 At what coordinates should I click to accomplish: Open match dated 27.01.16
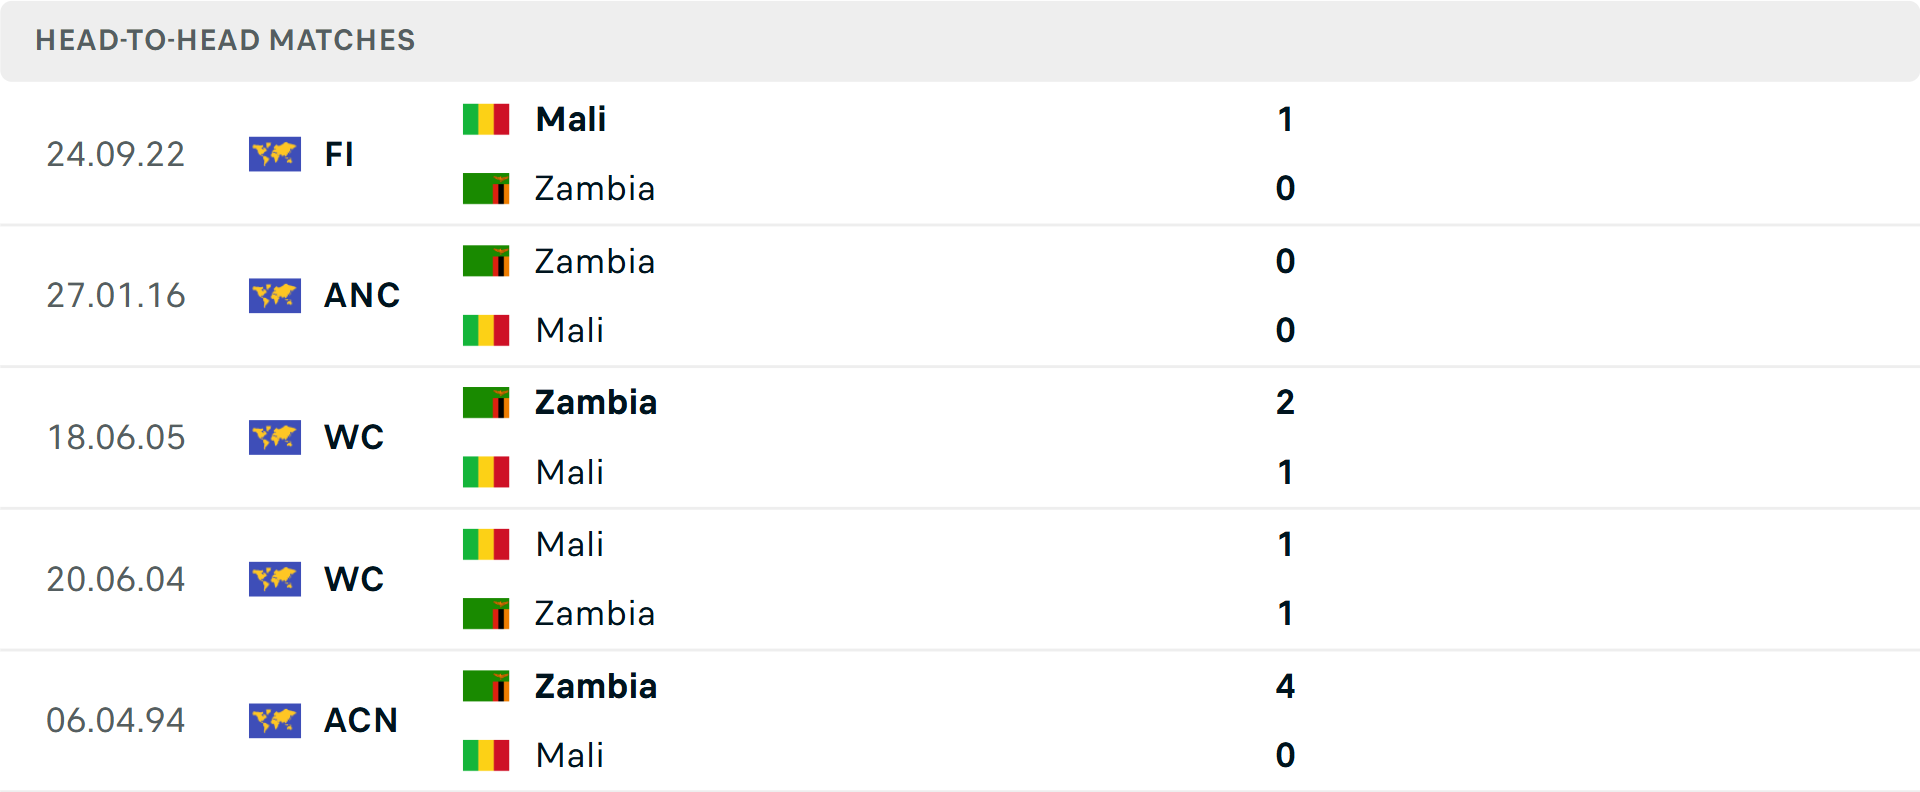[x=116, y=296]
